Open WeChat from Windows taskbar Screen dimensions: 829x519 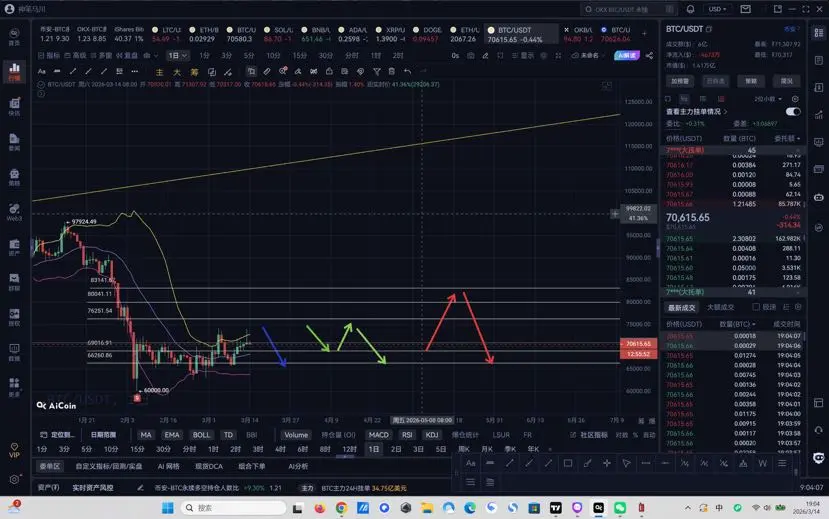click(x=620, y=508)
